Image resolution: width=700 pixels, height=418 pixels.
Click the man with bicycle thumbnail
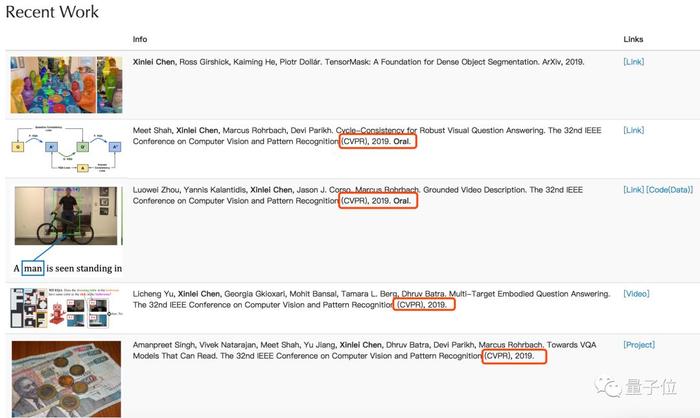(x=68, y=216)
